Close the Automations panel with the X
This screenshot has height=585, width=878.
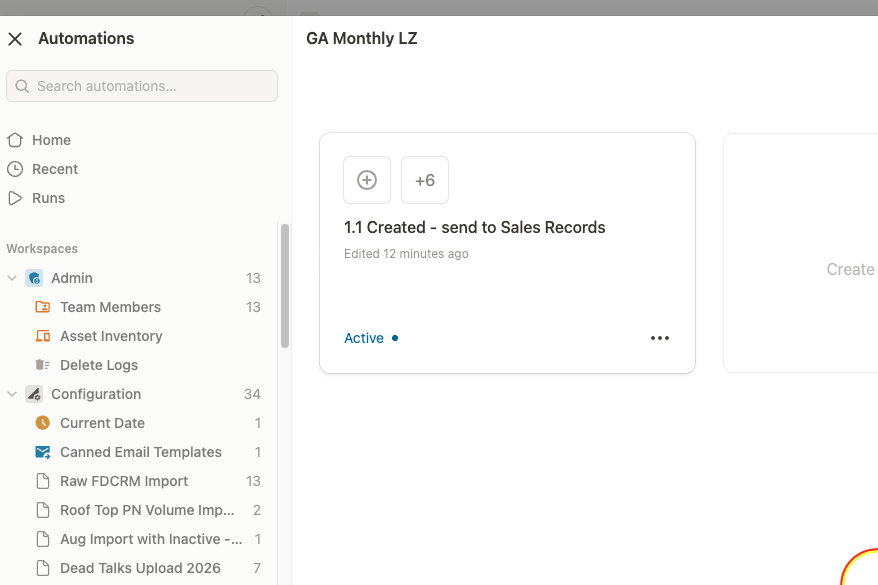(15, 39)
